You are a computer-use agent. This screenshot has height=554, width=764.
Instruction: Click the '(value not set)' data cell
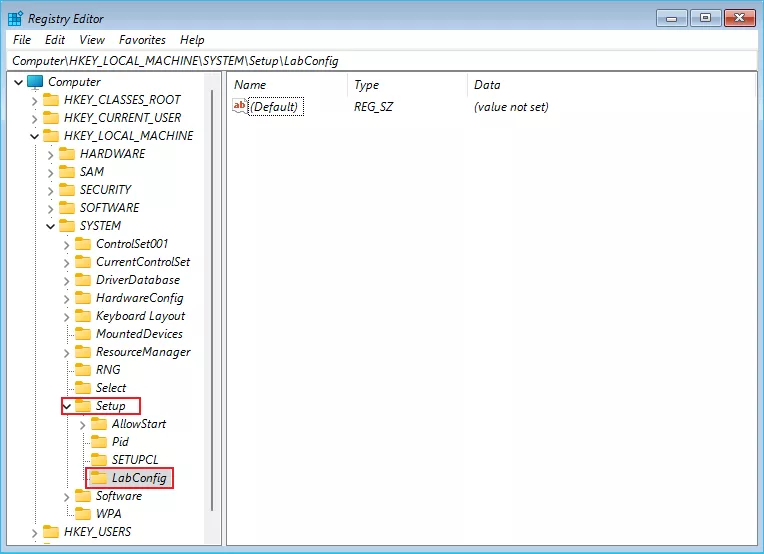click(511, 107)
